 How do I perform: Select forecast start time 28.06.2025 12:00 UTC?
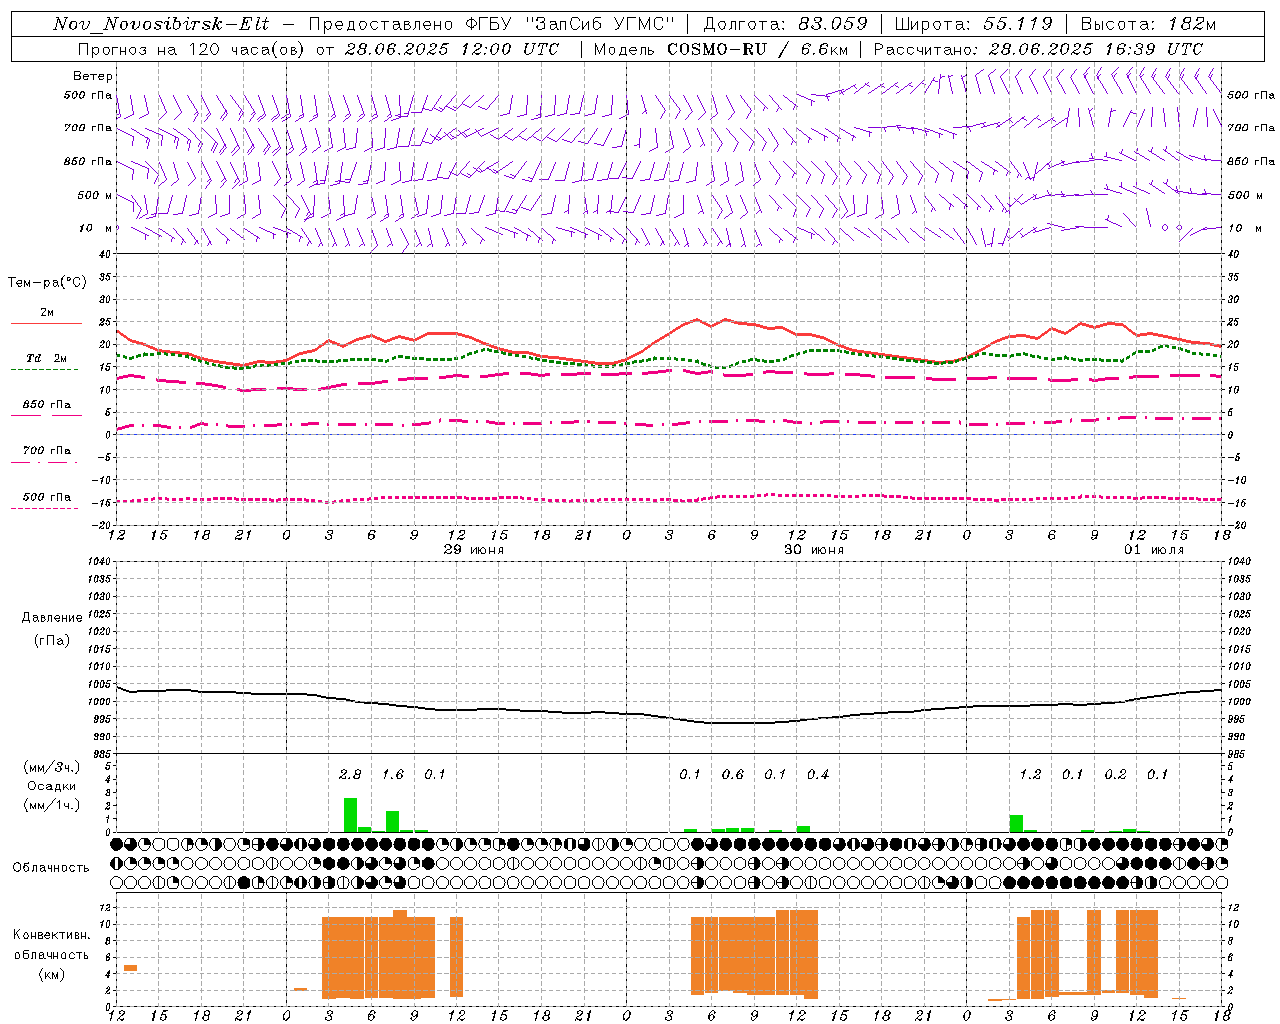point(451,49)
